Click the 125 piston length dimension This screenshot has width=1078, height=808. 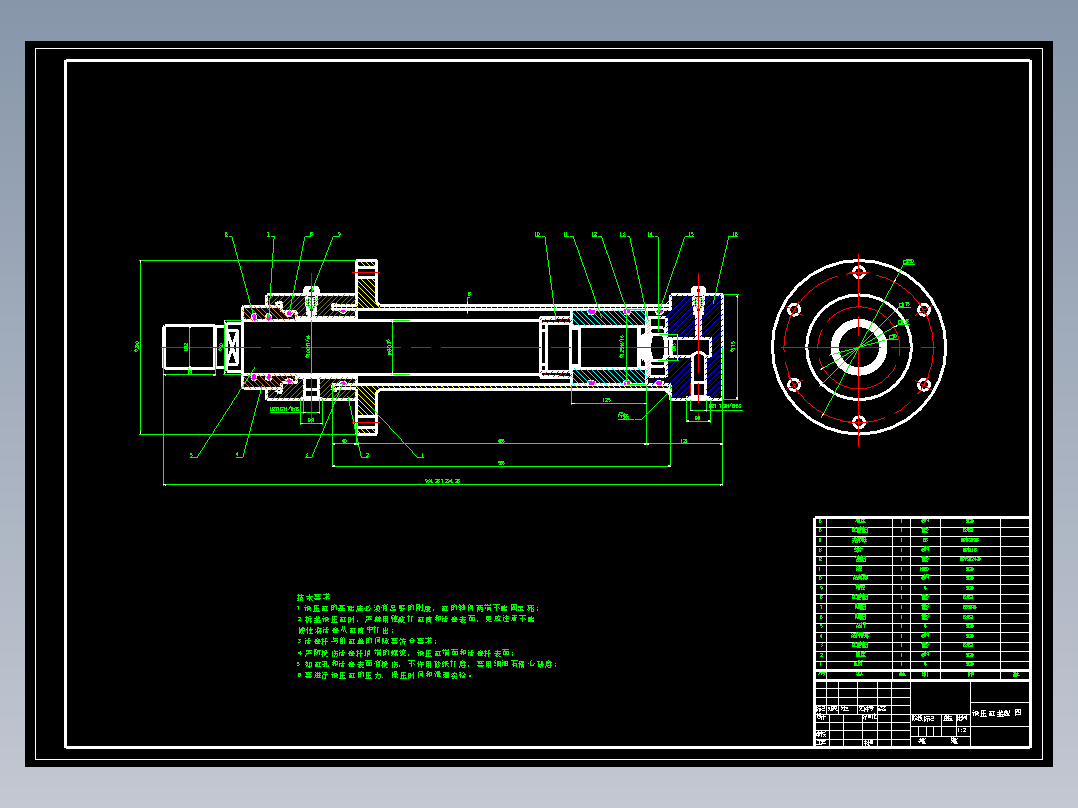pos(606,400)
